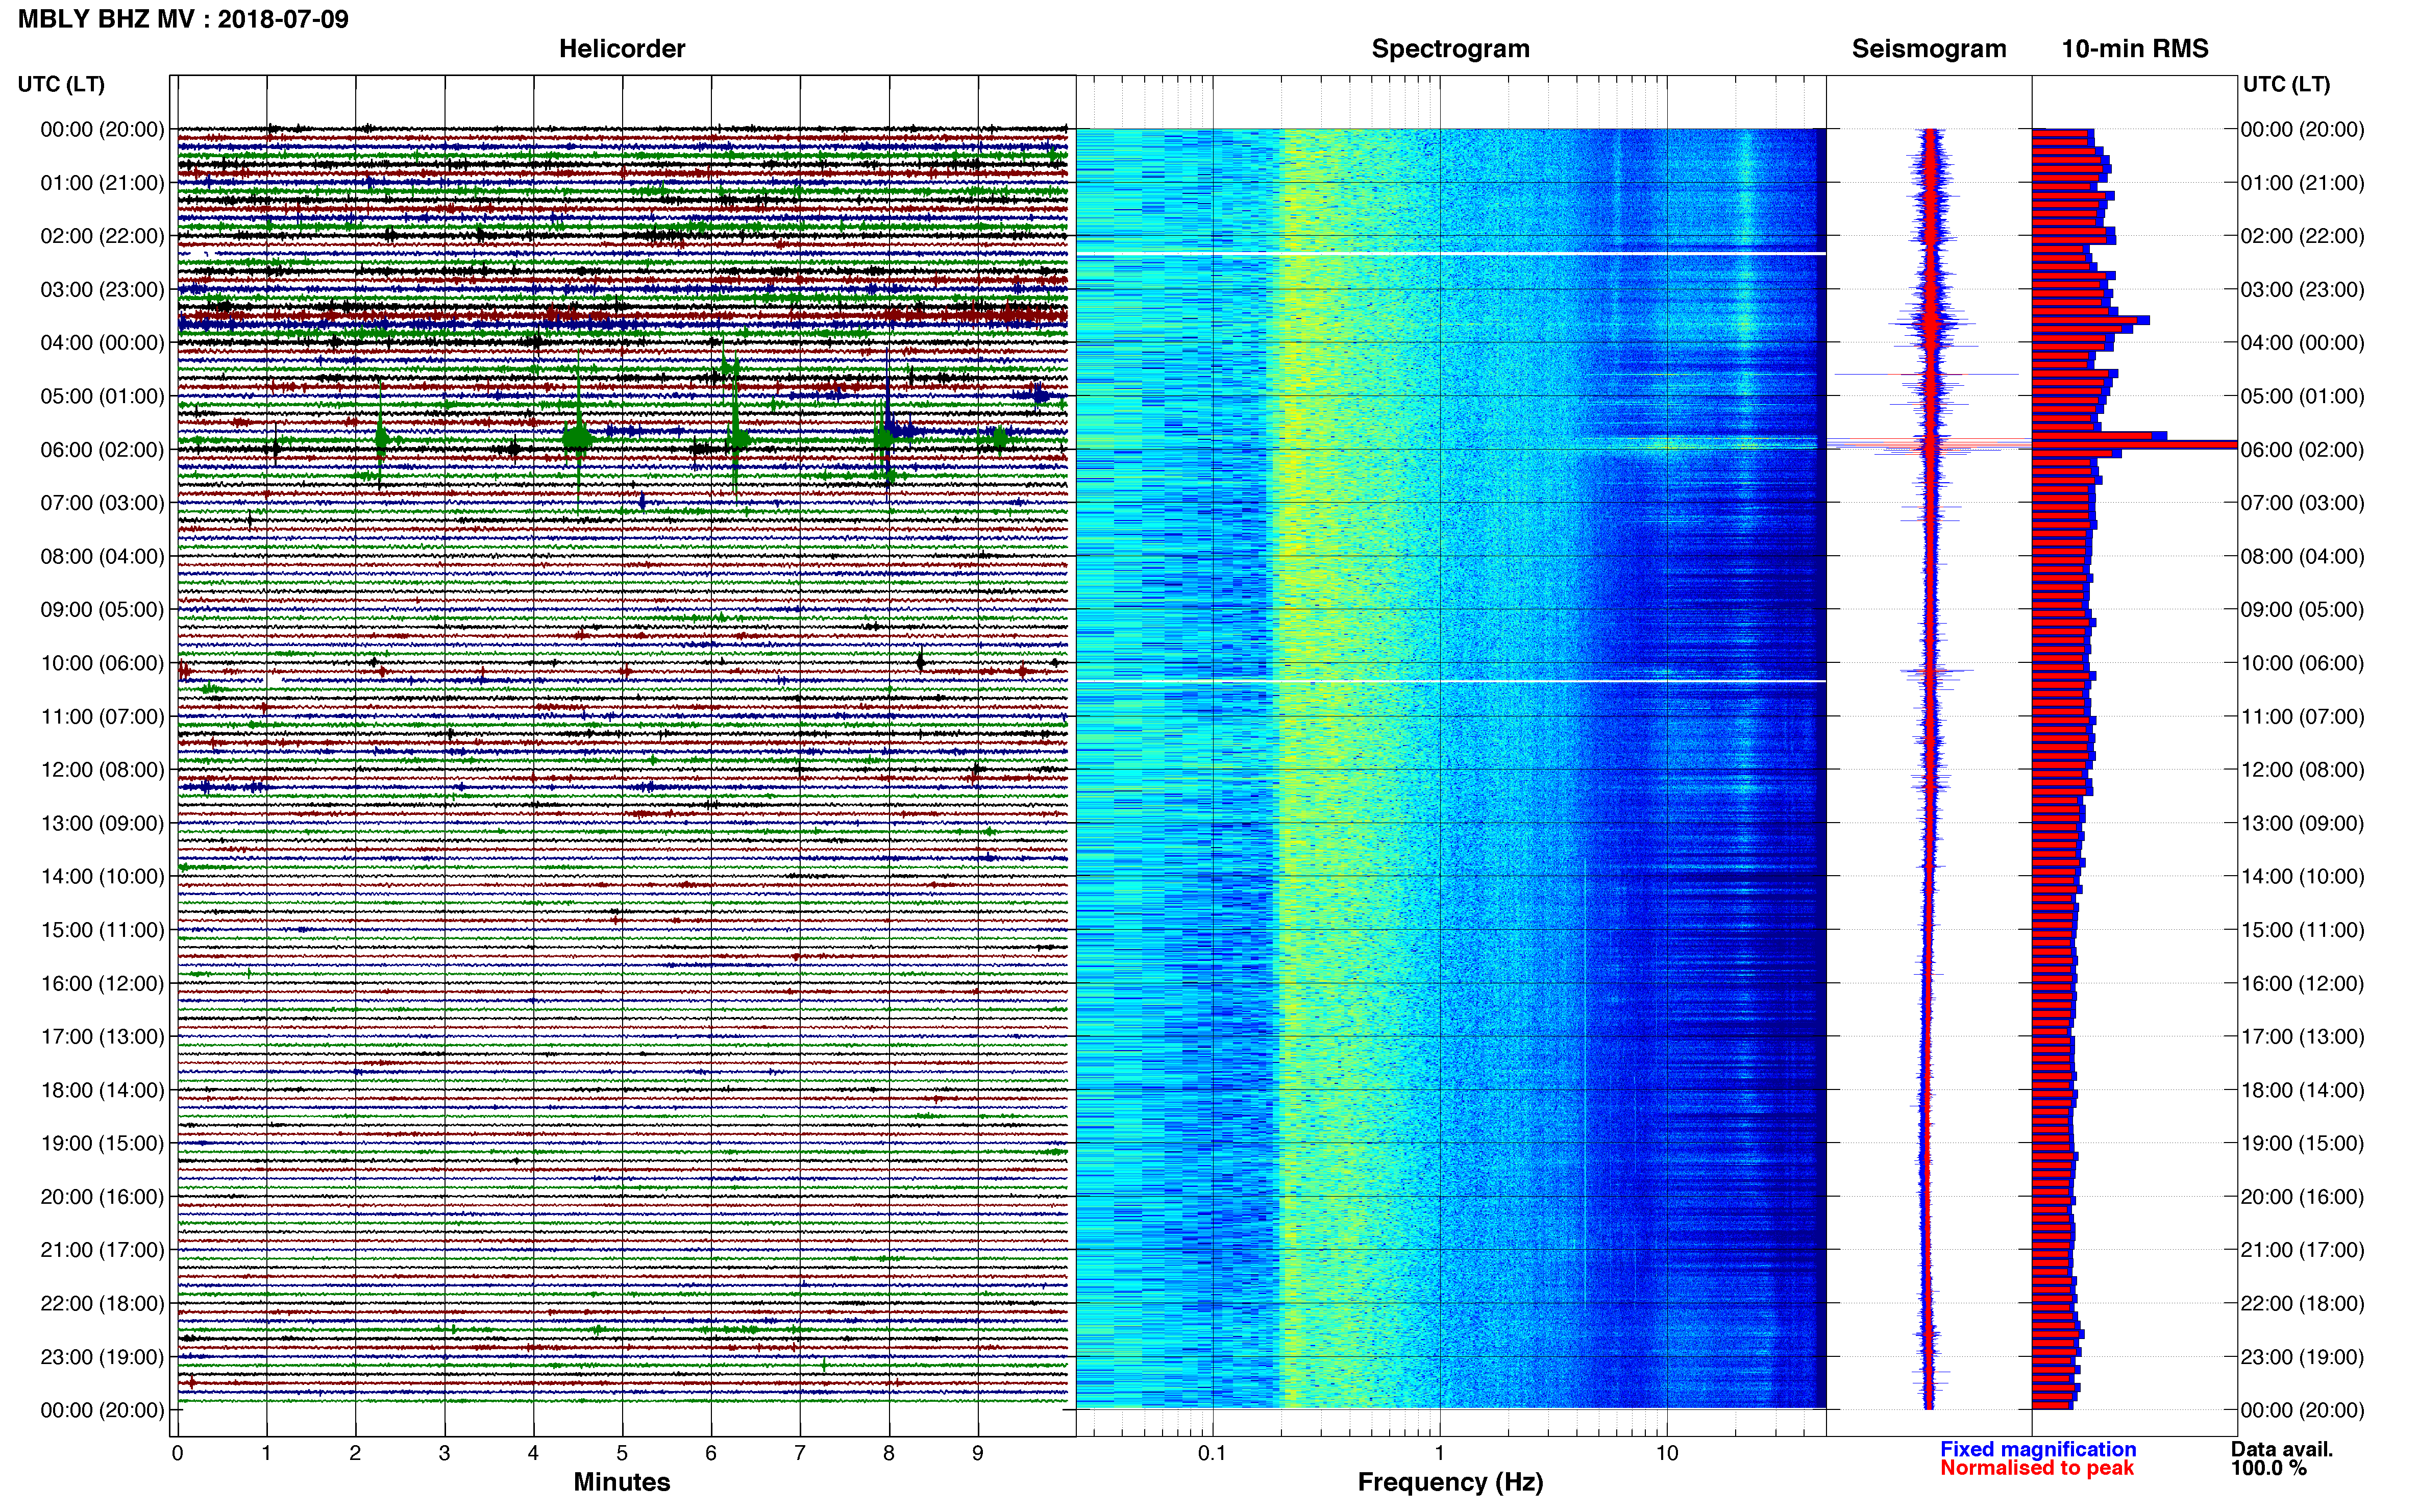
Task: Click the left '18:00 (14:00)' time label
Action: (102, 1090)
